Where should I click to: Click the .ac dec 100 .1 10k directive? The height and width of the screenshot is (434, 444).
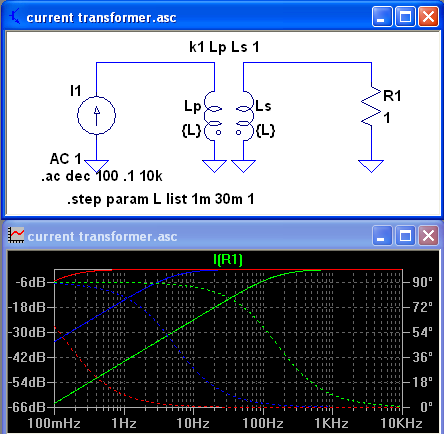(102, 176)
